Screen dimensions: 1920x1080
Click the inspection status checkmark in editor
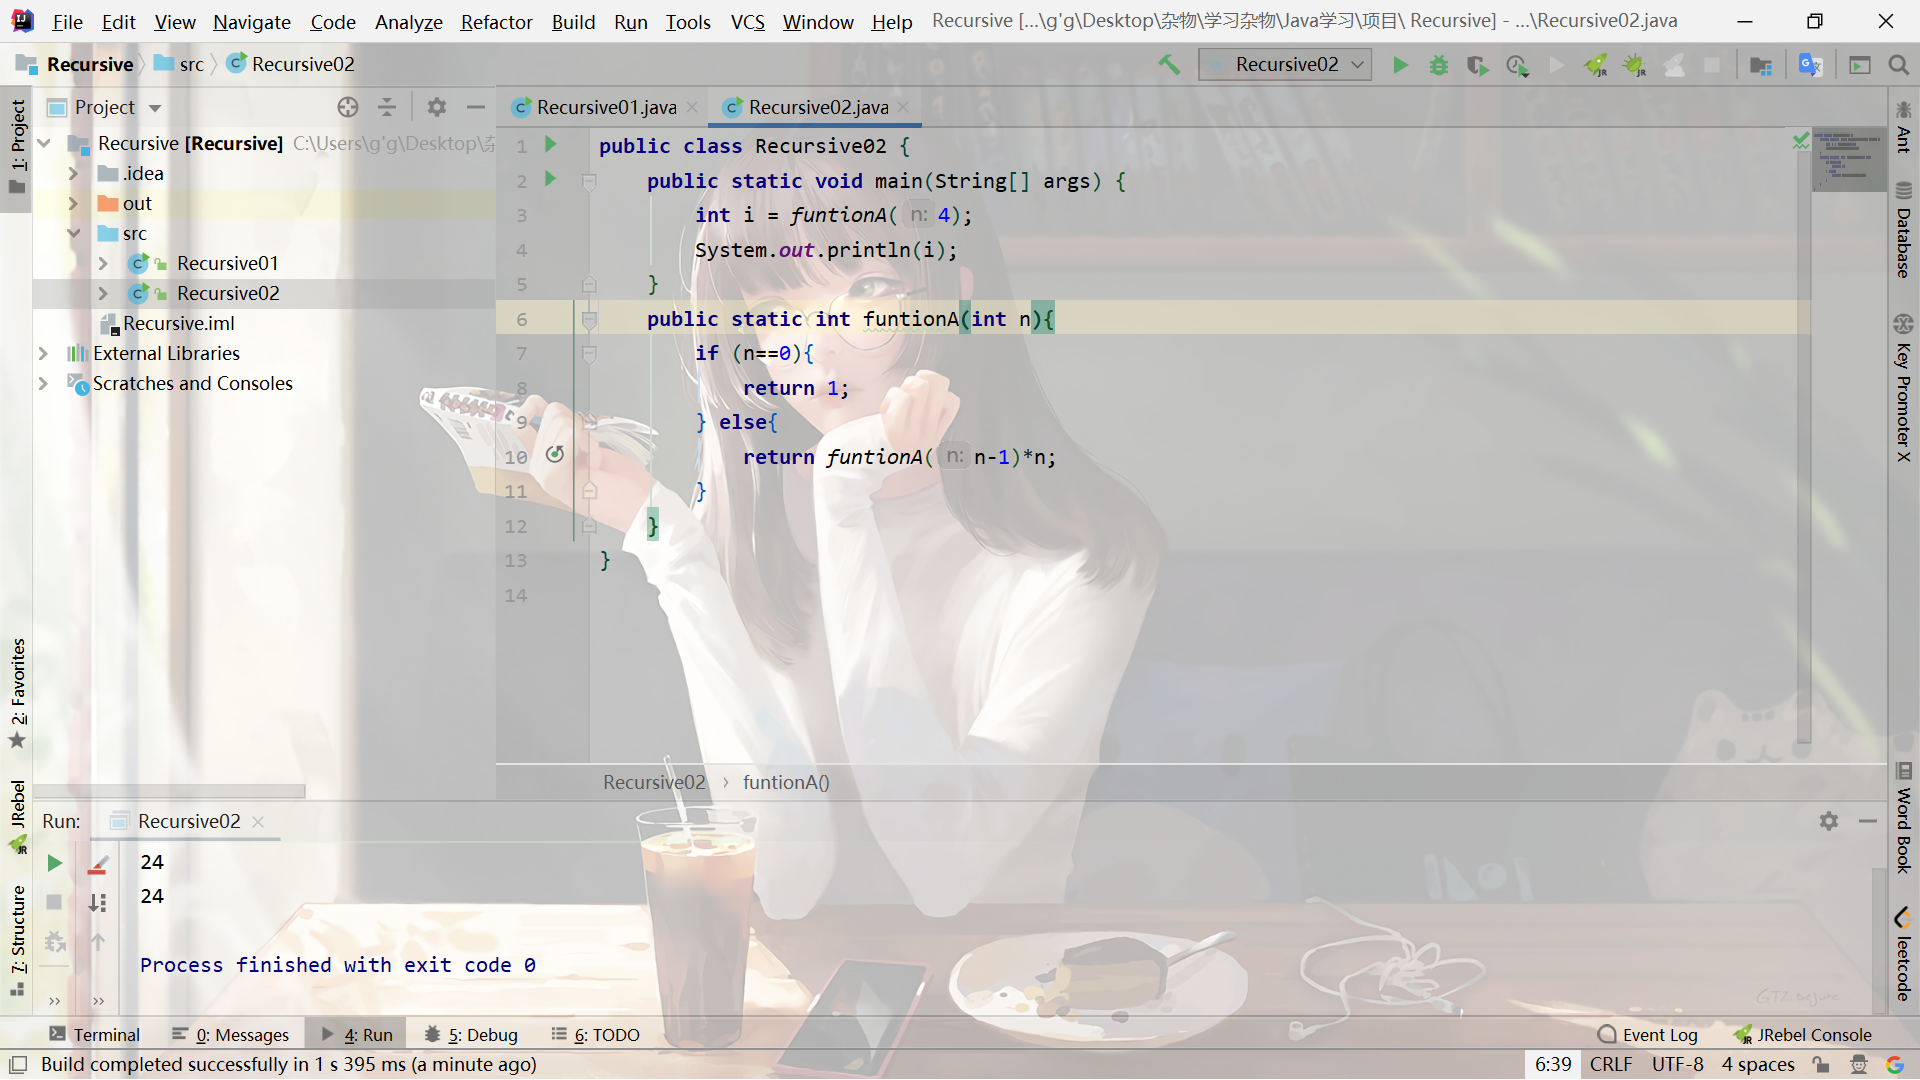click(x=1801, y=141)
